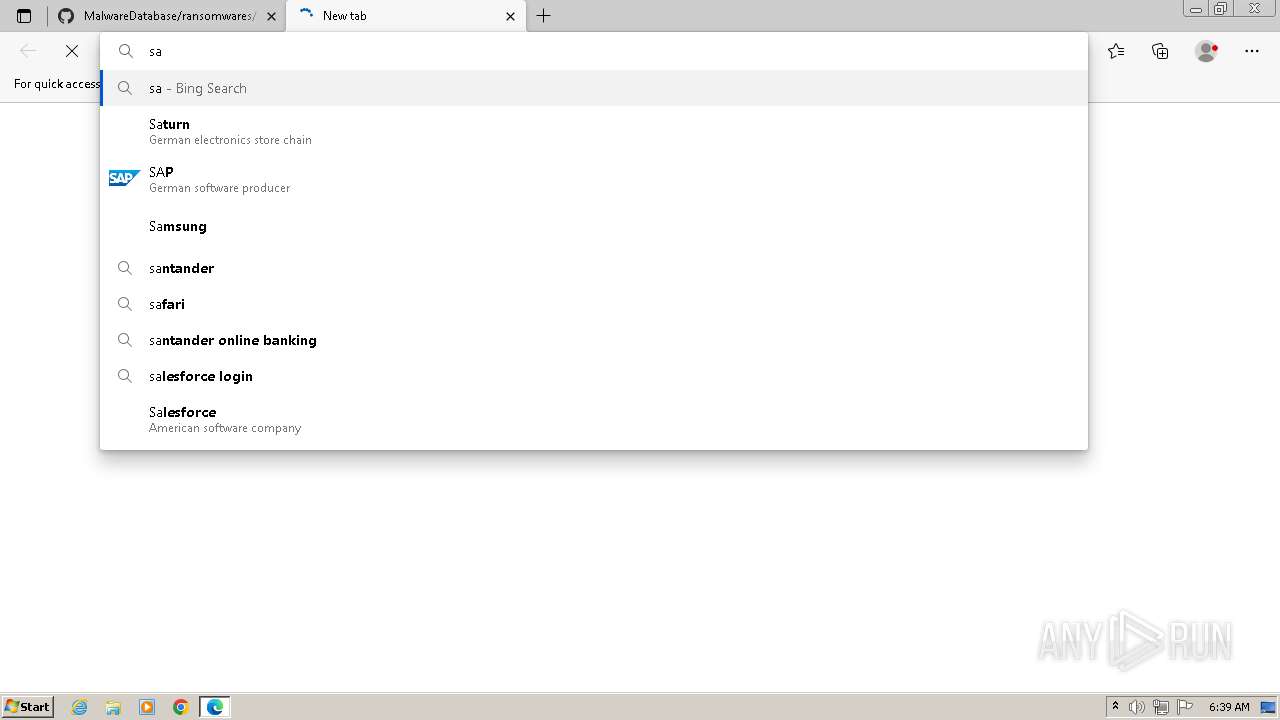Open the volume control tray icon
1280x720 pixels.
coord(1137,707)
